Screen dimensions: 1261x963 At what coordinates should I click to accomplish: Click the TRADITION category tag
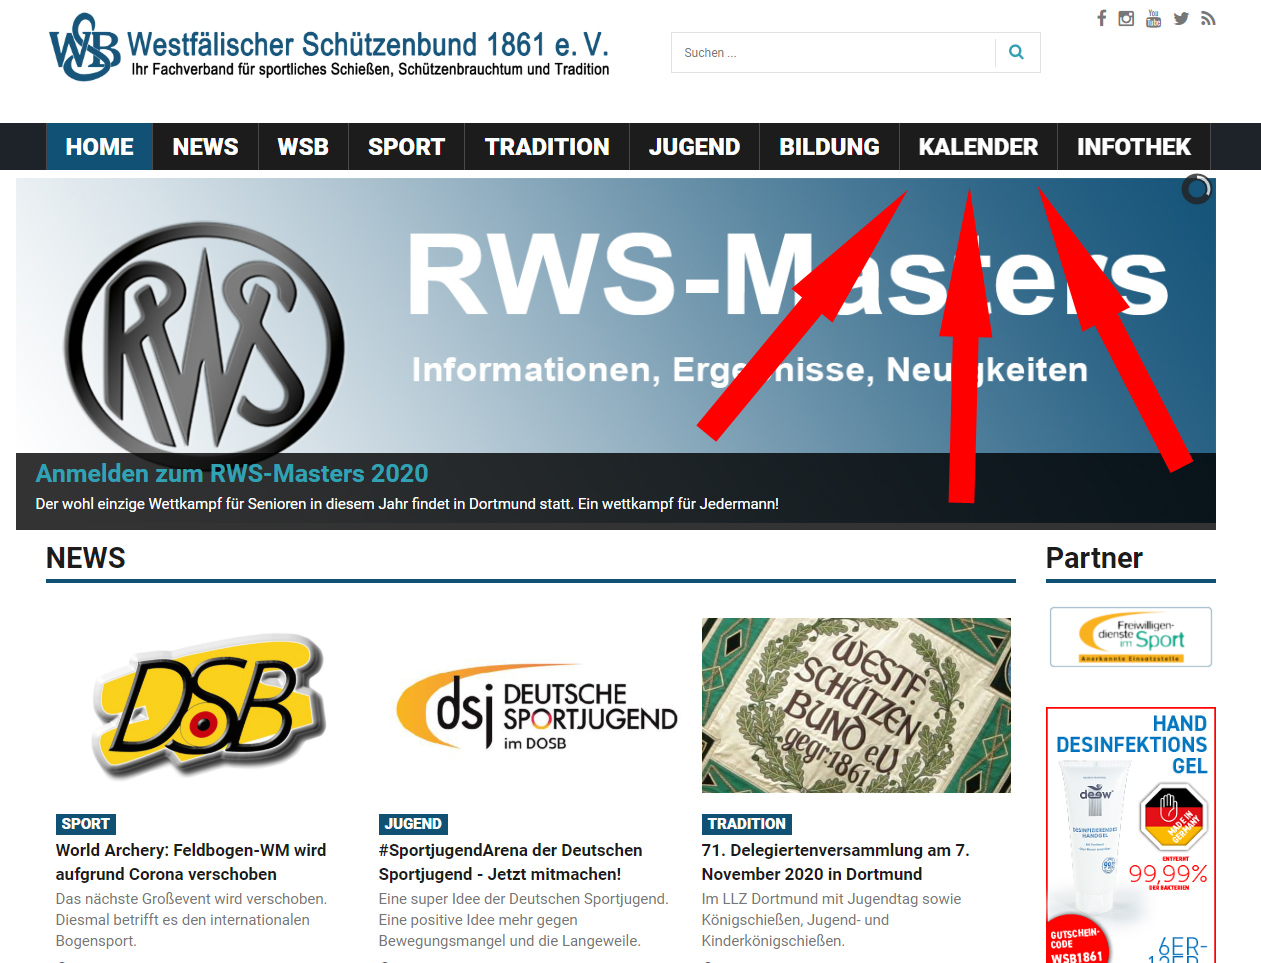click(x=747, y=824)
